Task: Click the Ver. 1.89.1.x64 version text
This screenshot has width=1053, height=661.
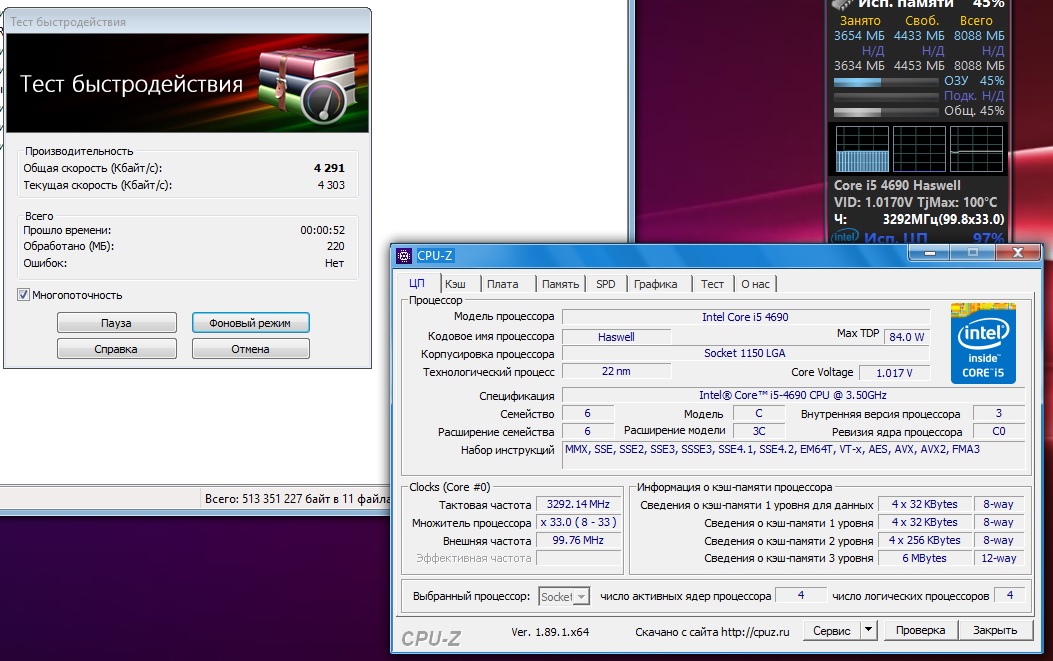Action: pos(550,632)
